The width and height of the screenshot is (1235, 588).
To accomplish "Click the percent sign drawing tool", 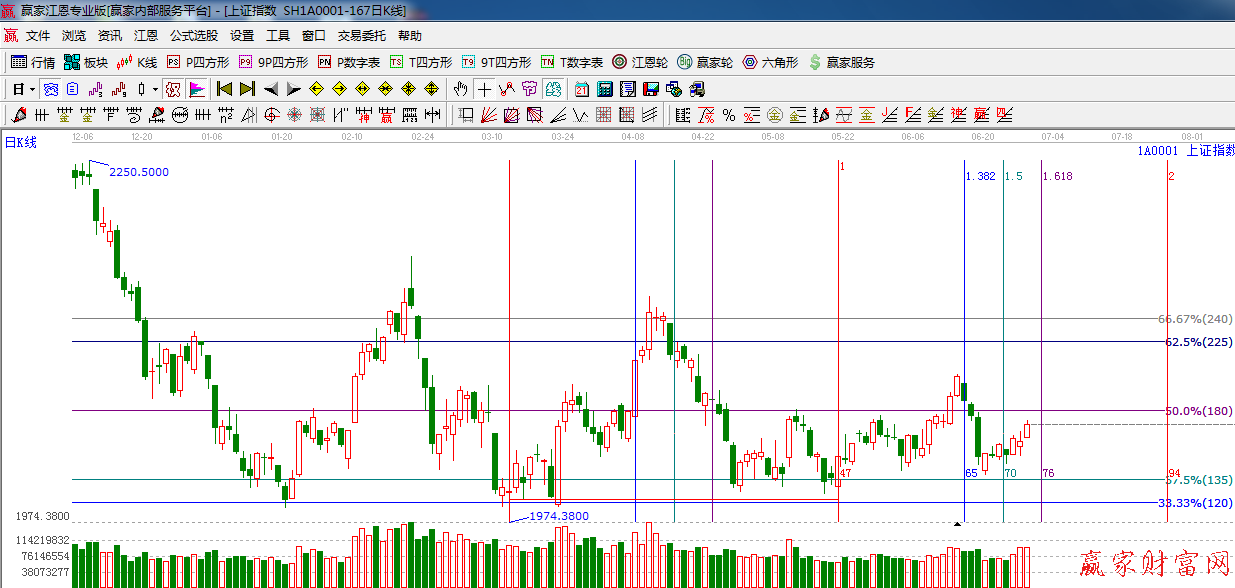I will click(729, 115).
